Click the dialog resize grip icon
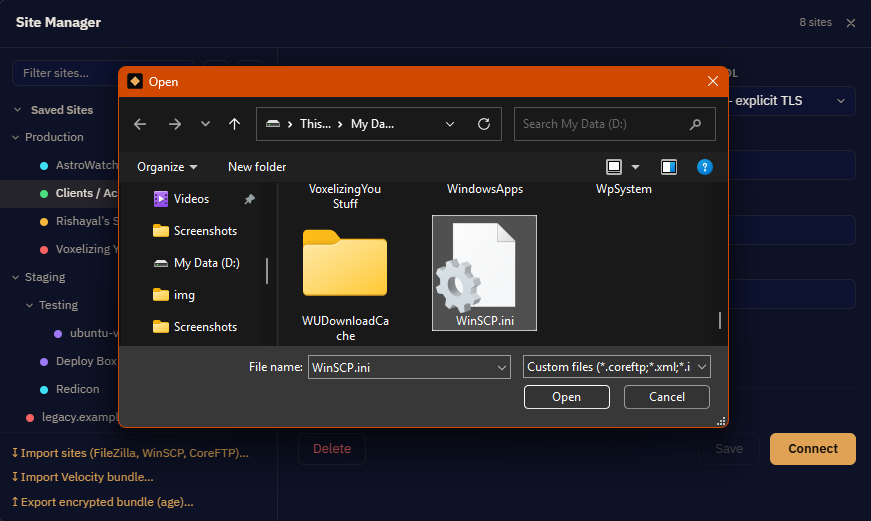The width and height of the screenshot is (871, 521). [x=721, y=422]
